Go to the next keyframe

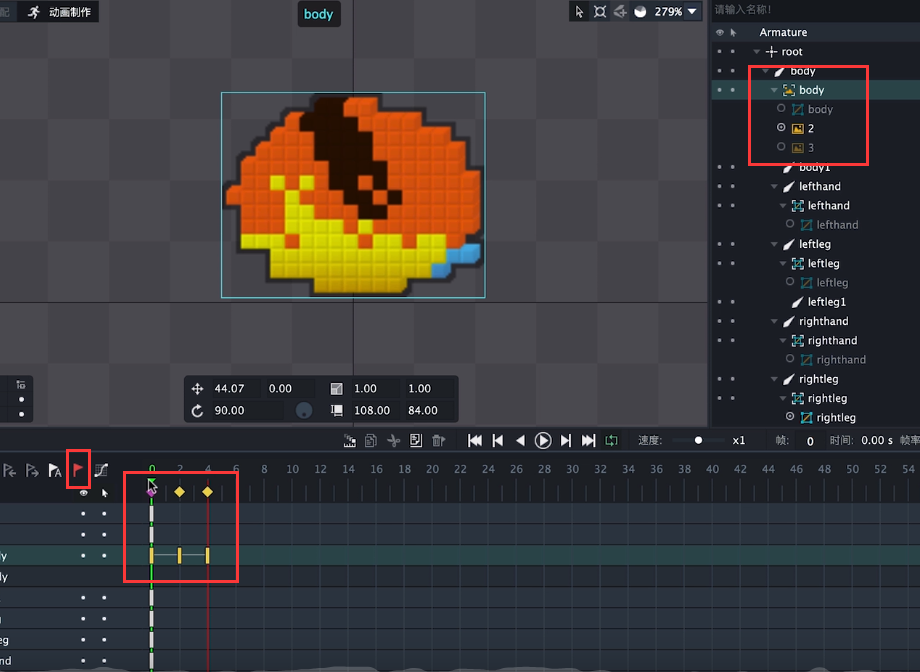coord(566,441)
